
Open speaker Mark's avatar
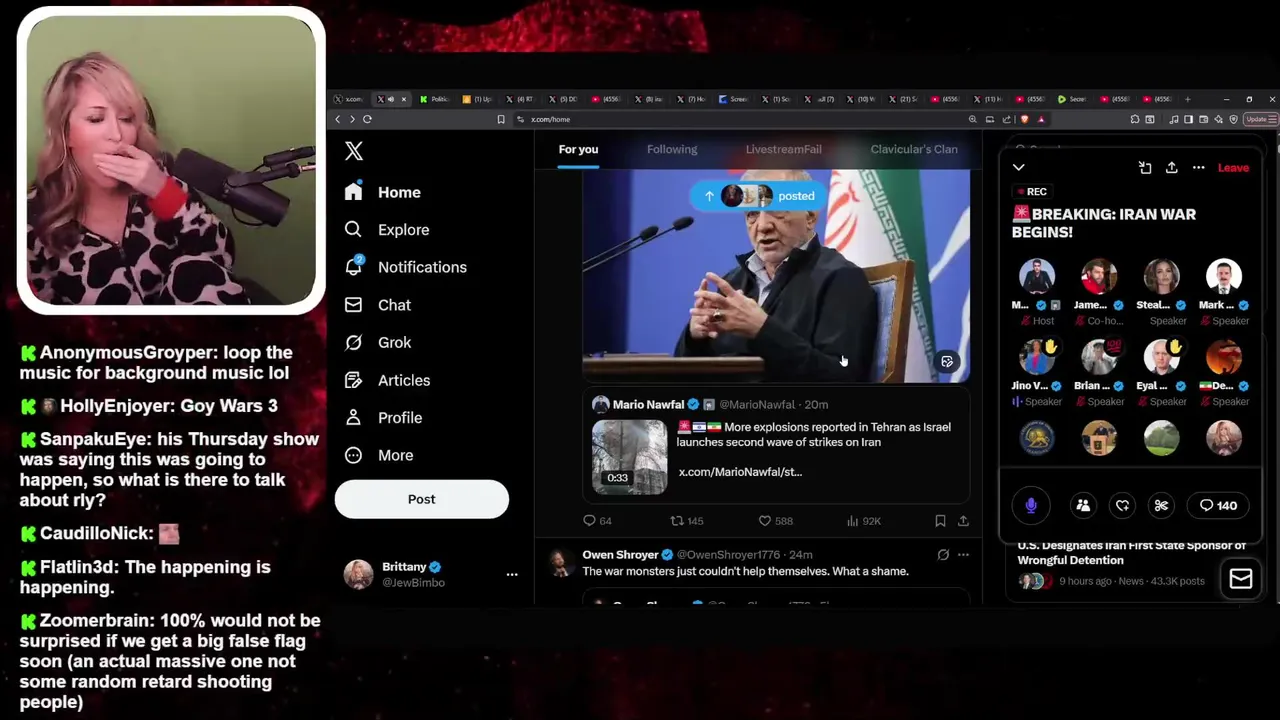point(1224,276)
